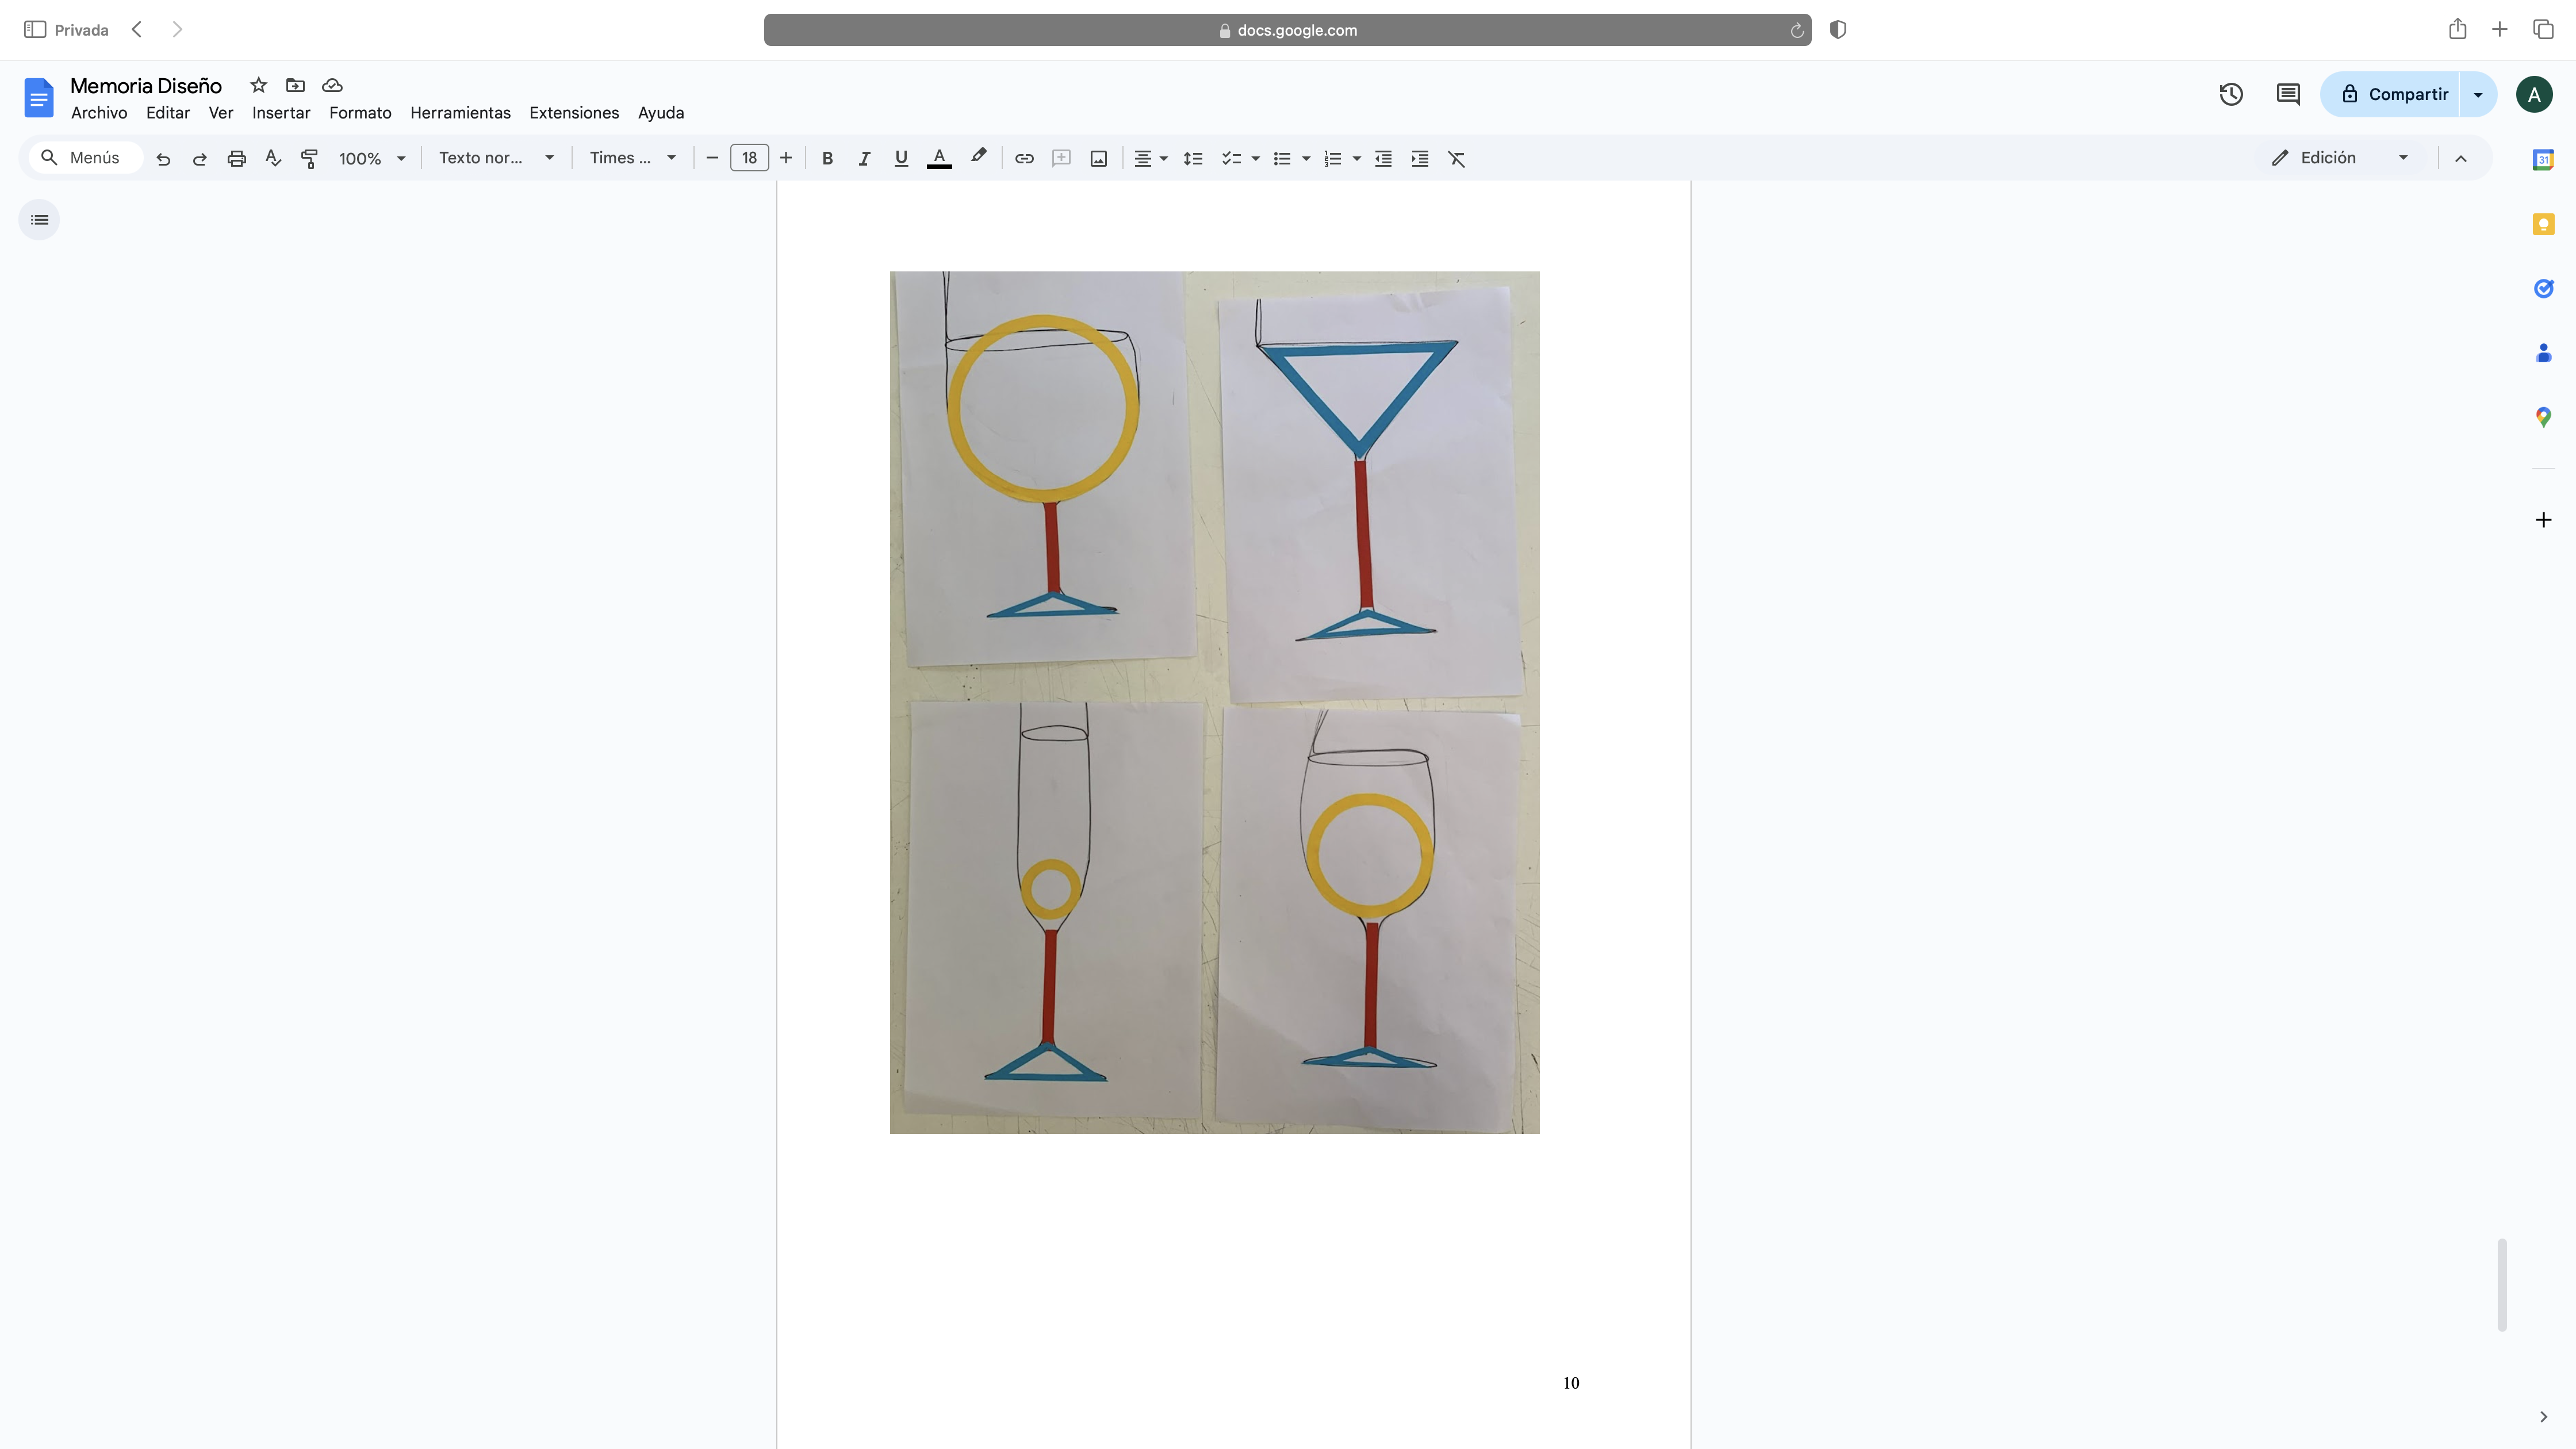Viewport: 2576px width, 1449px height.
Task: Hide the side panel with bottom chevron
Action: (2543, 1417)
